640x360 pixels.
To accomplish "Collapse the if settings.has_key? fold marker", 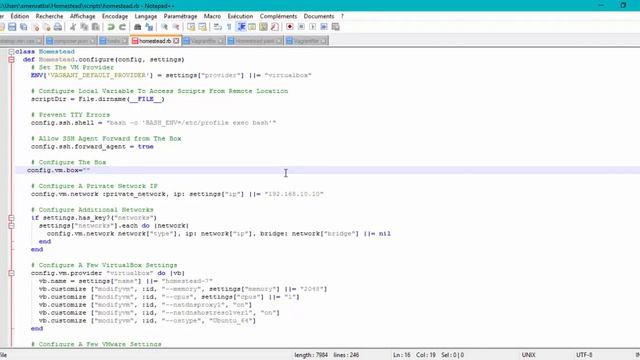I will [11, 218].
